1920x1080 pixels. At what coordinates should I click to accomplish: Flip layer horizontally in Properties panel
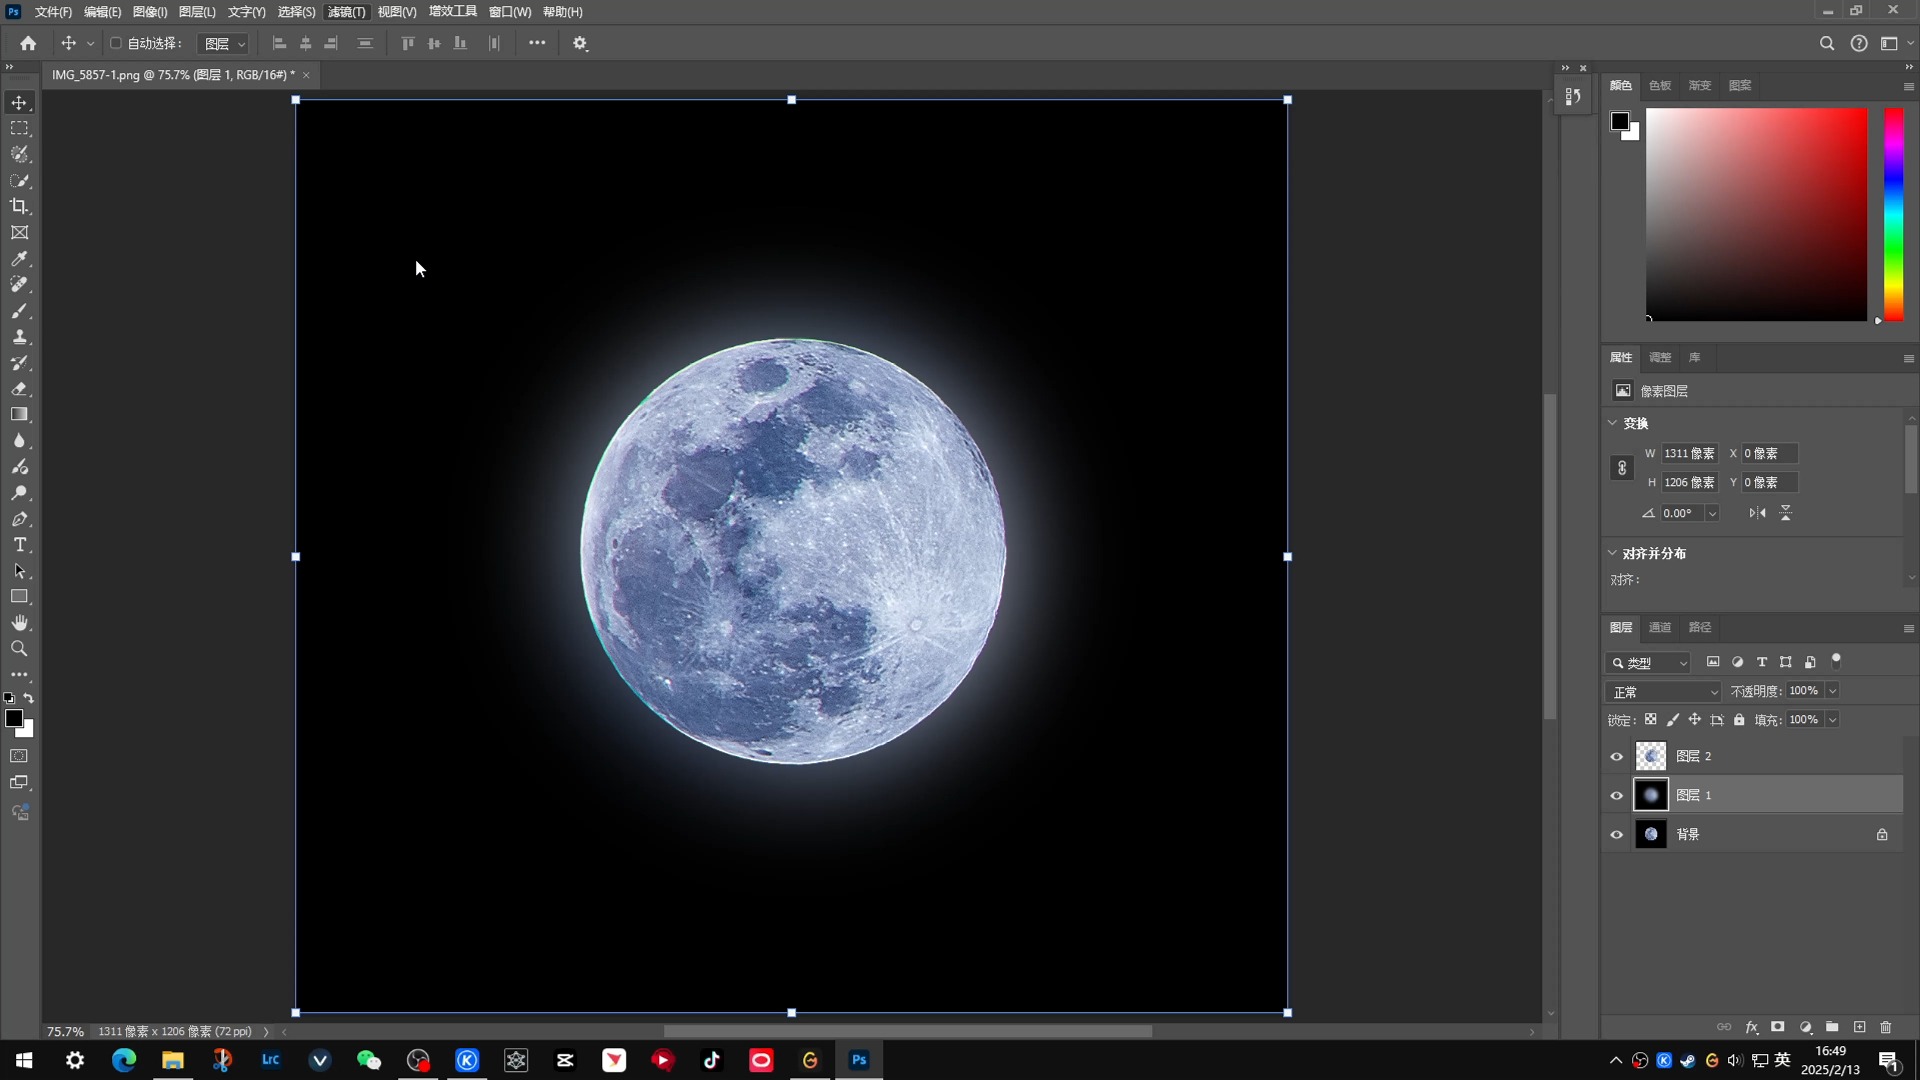(1757, 513)
